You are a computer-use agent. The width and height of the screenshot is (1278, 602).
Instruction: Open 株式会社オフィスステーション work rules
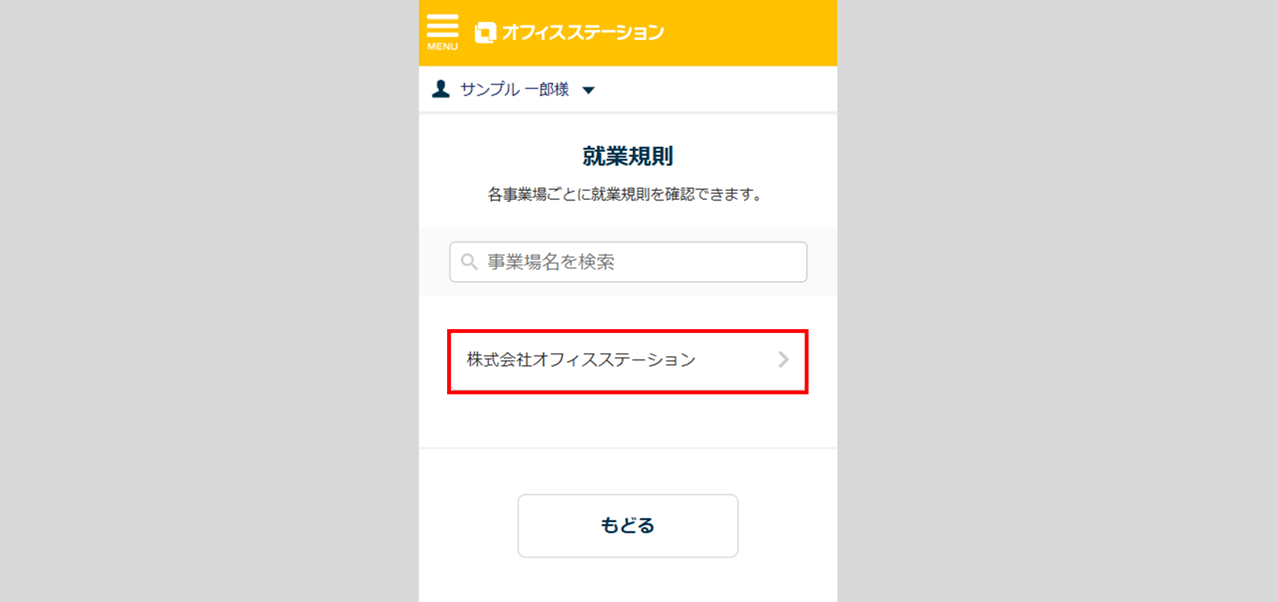[x=581, y=360]
